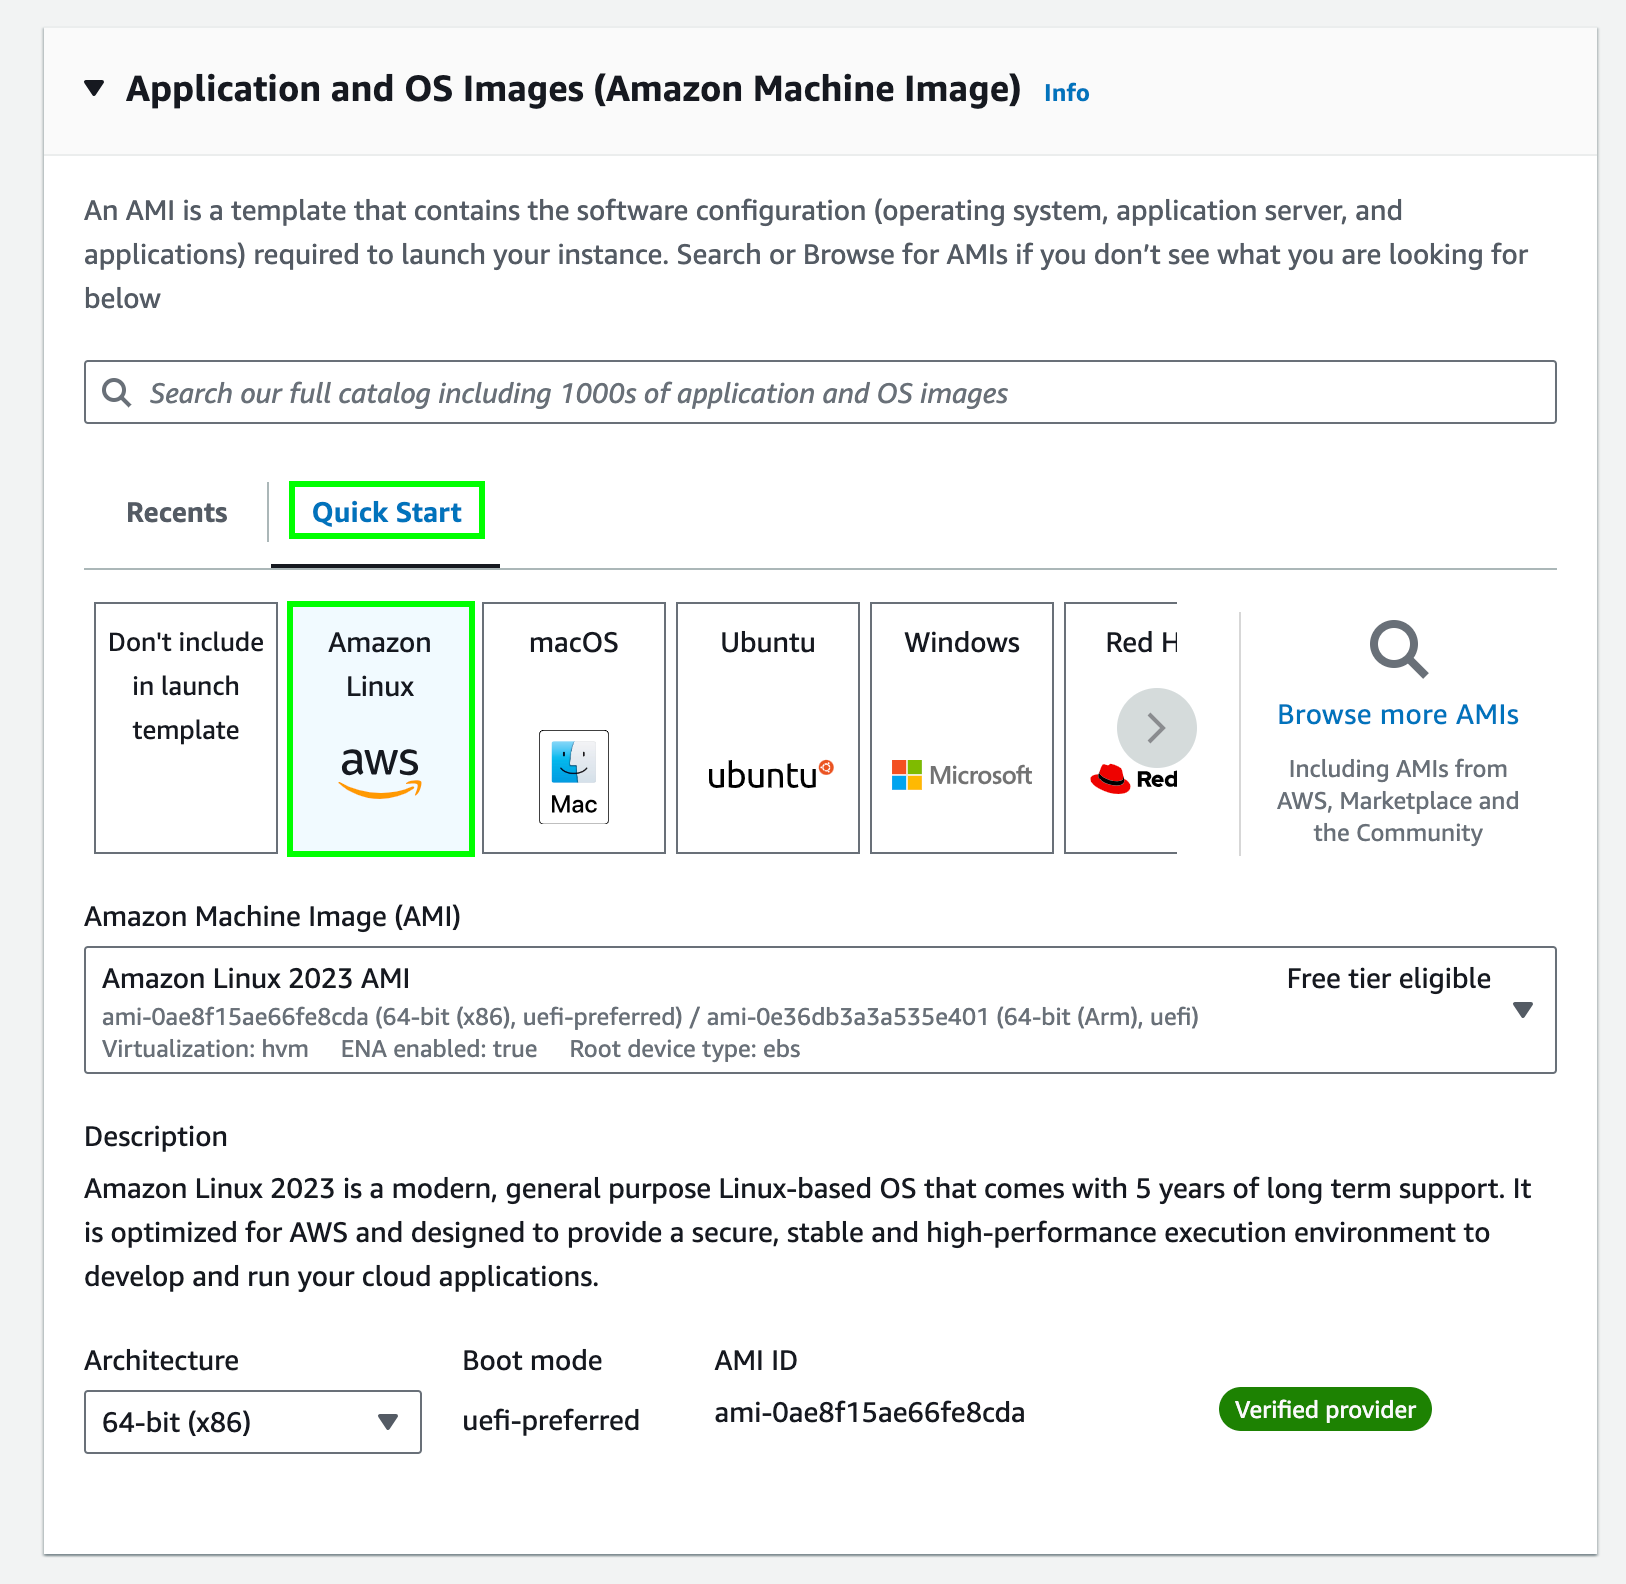
Task: Click the Free tier eligible label
Action: point(1389,978)
